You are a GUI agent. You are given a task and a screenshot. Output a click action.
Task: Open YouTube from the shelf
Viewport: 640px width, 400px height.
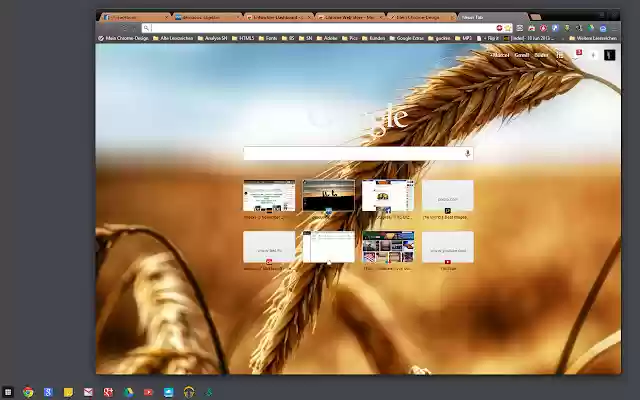148,392
